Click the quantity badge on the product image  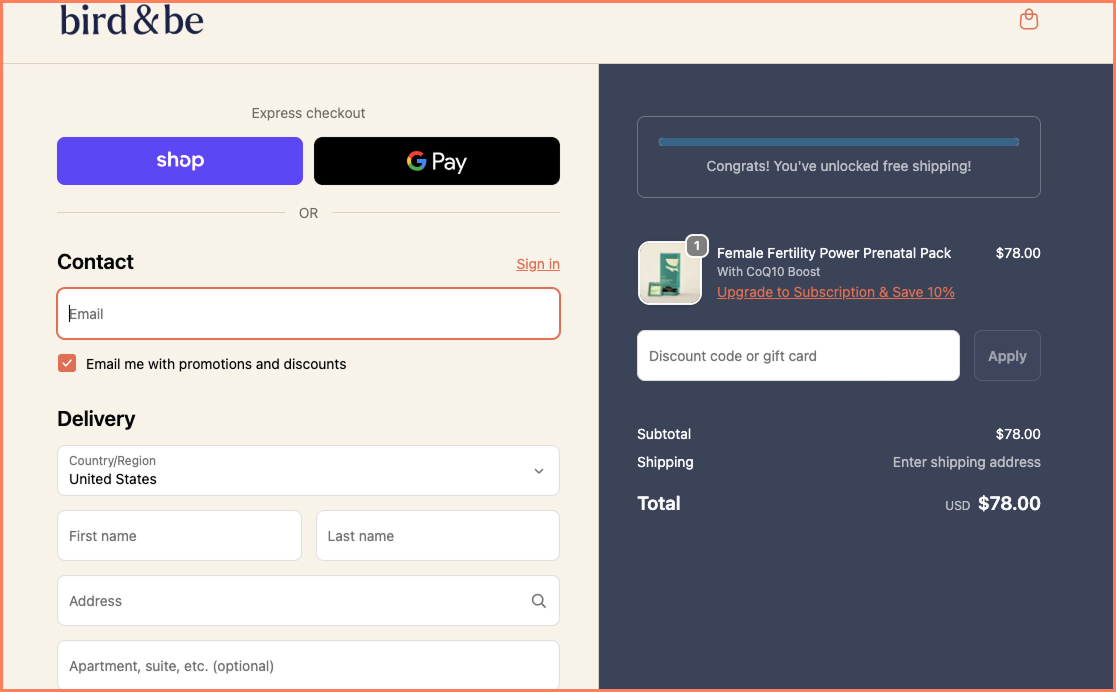(x=697, y=244)
